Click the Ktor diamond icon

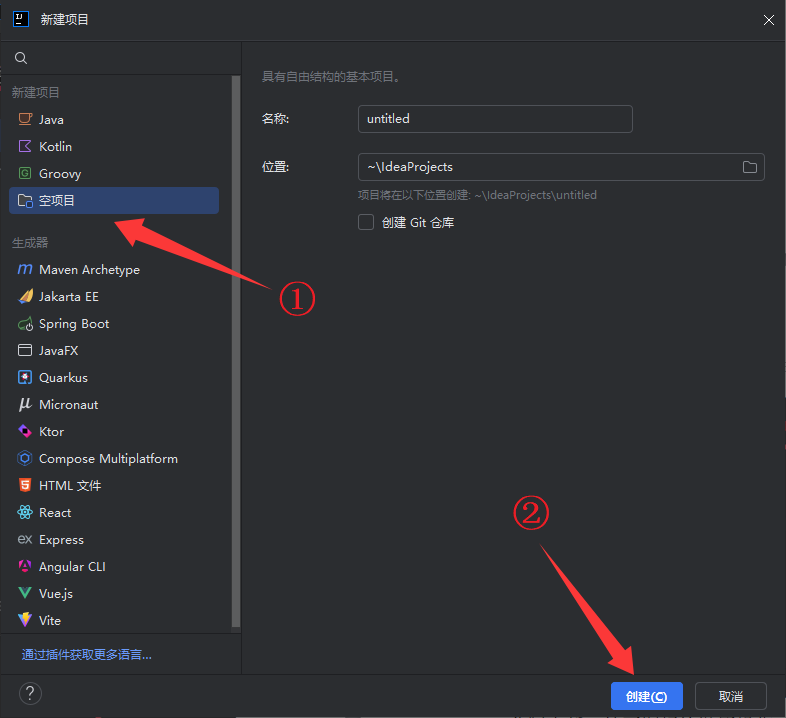pyautogui.click(x=25, y=431)
